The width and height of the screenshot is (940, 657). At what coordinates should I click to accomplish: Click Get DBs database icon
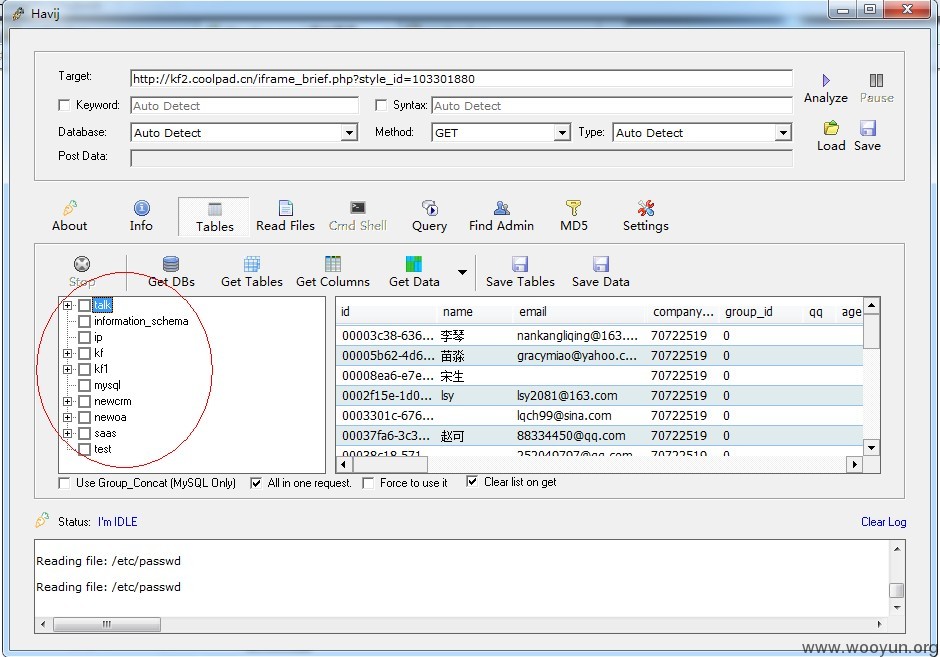[x=171, y=264]
